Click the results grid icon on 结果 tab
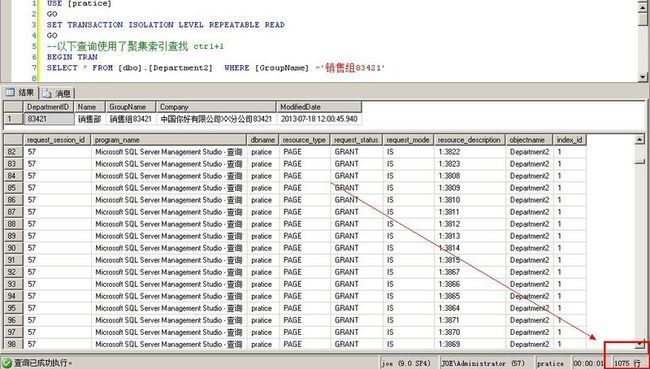The image size is (650, 369). pos(10,92)
